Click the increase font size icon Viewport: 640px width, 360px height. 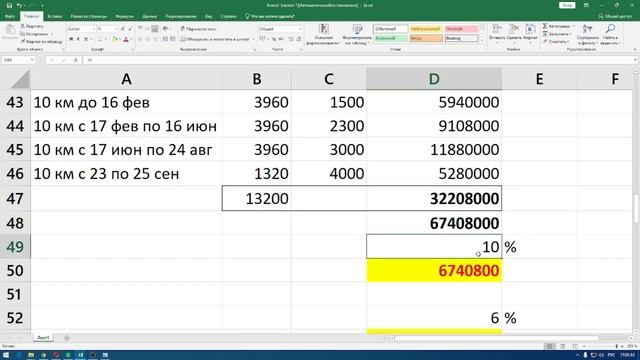point(123,29)
